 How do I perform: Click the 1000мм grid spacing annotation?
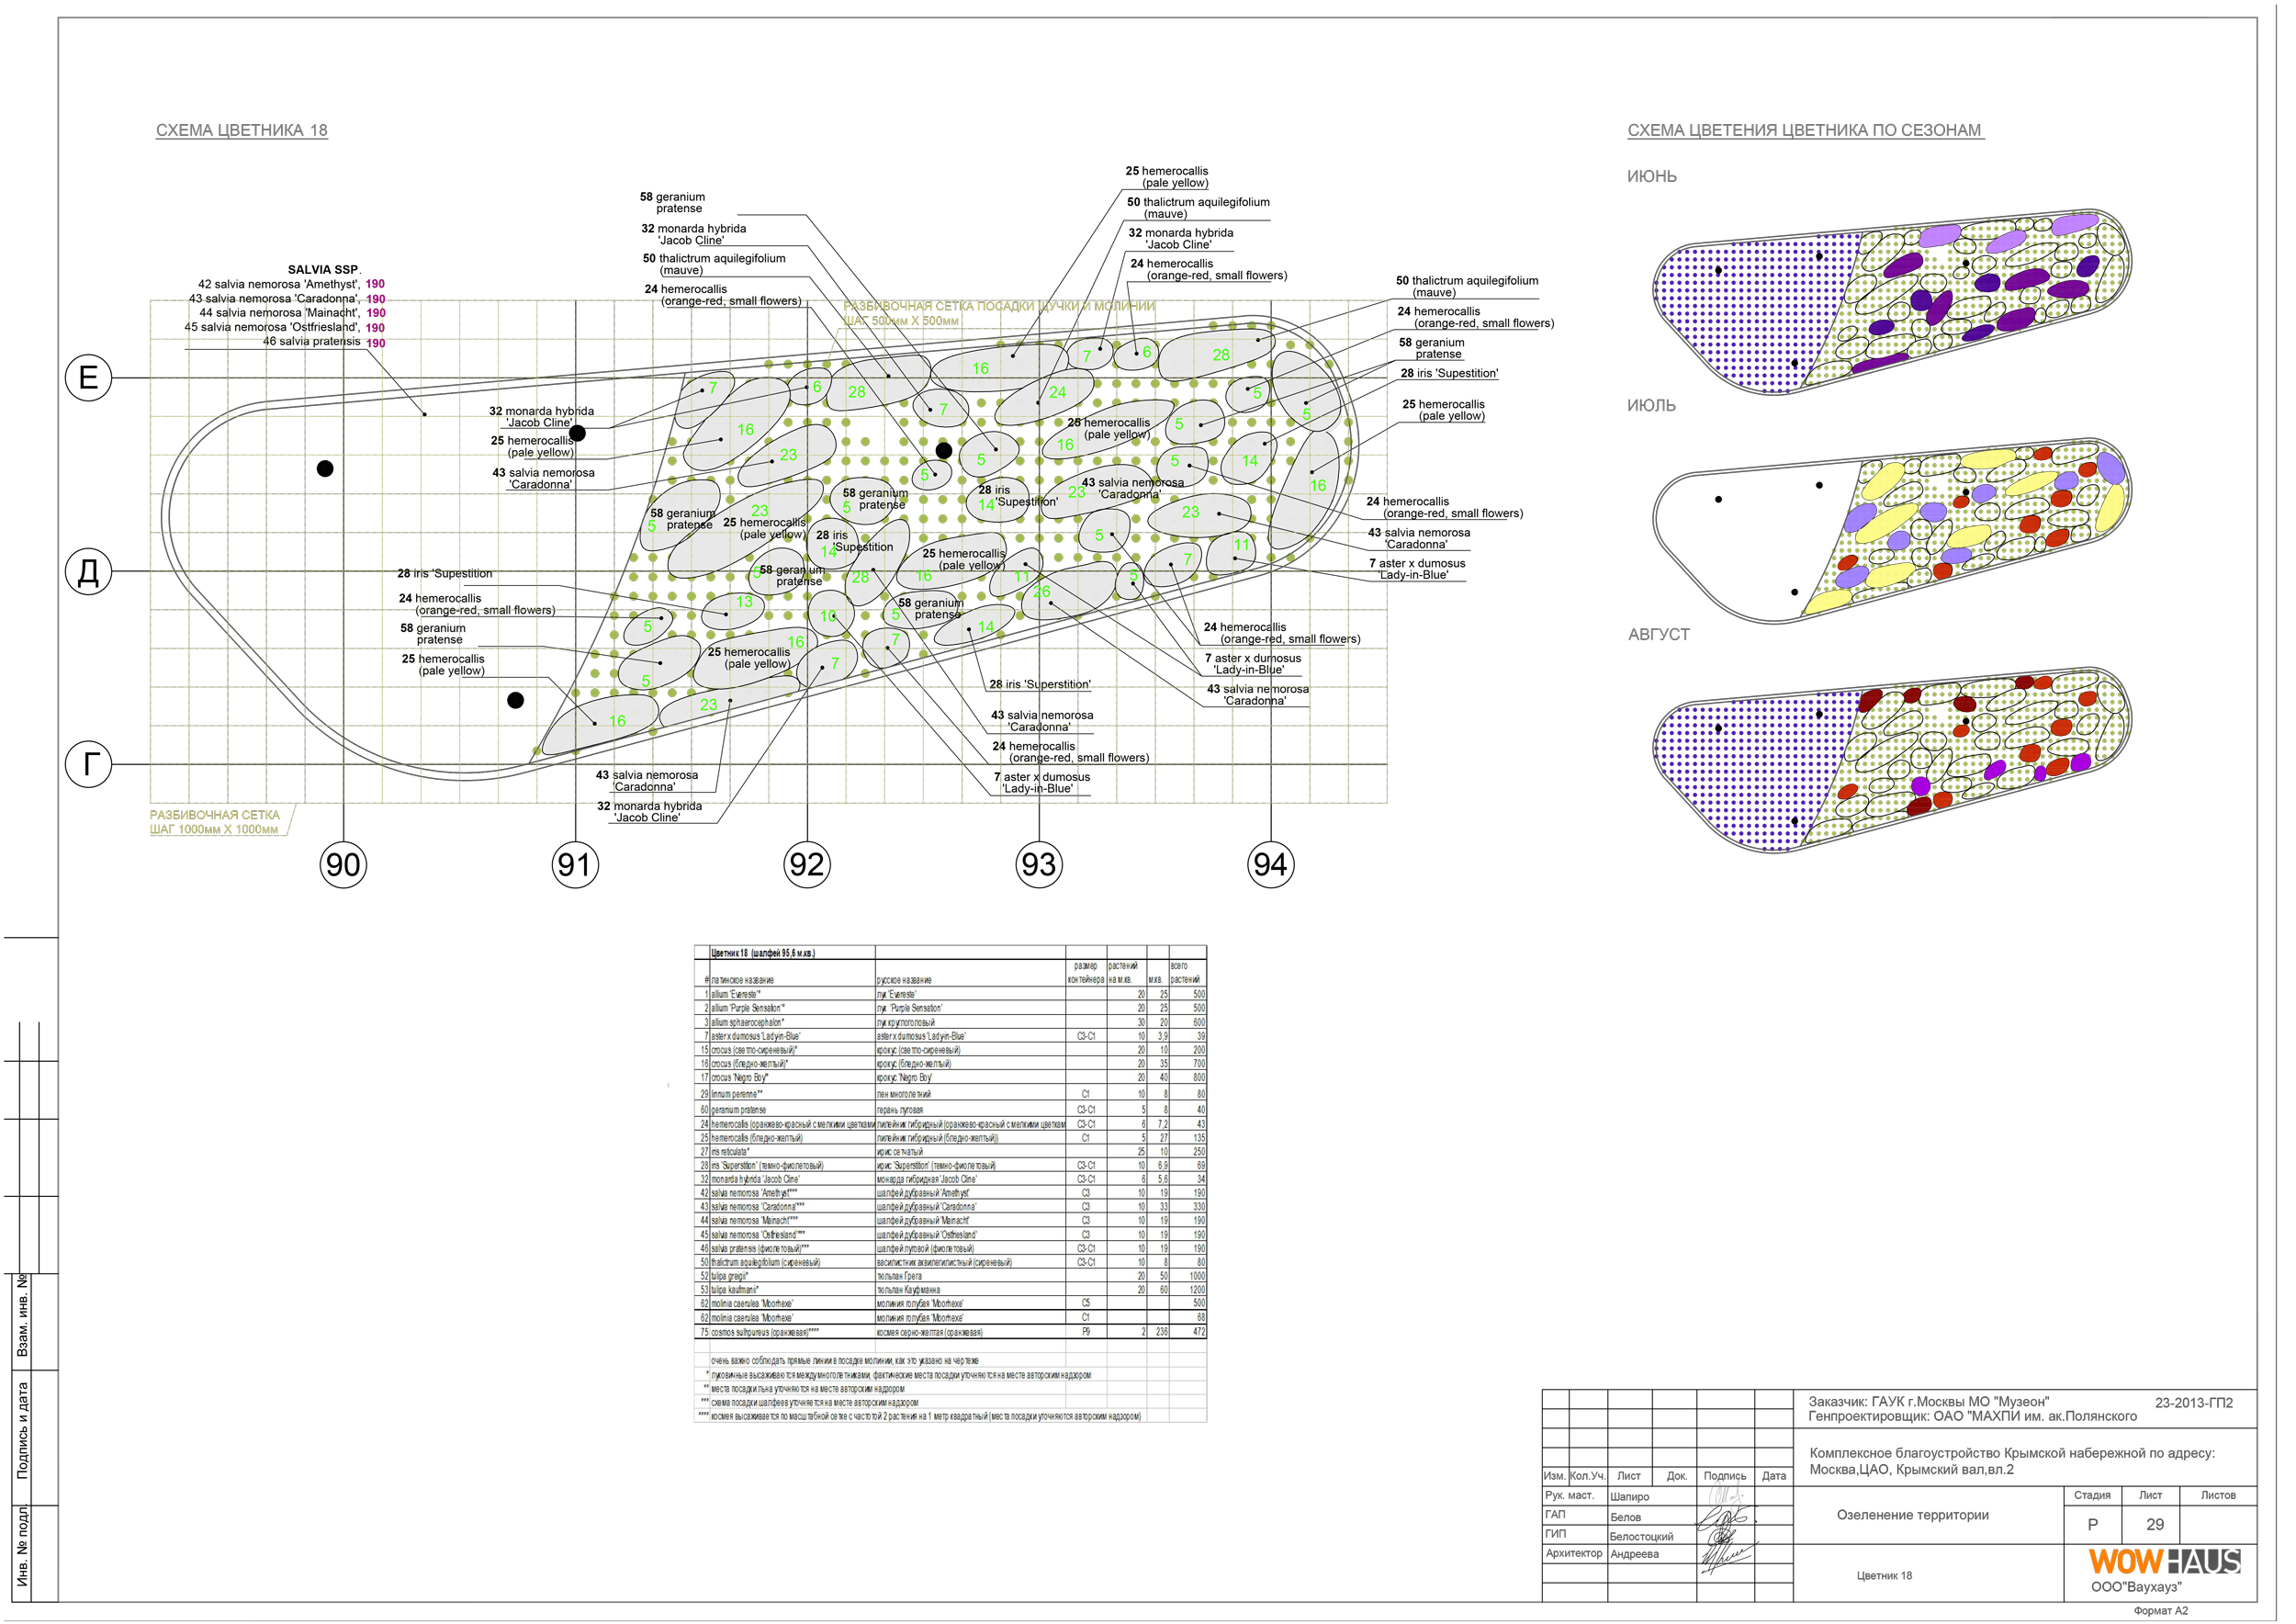[215, 829]
